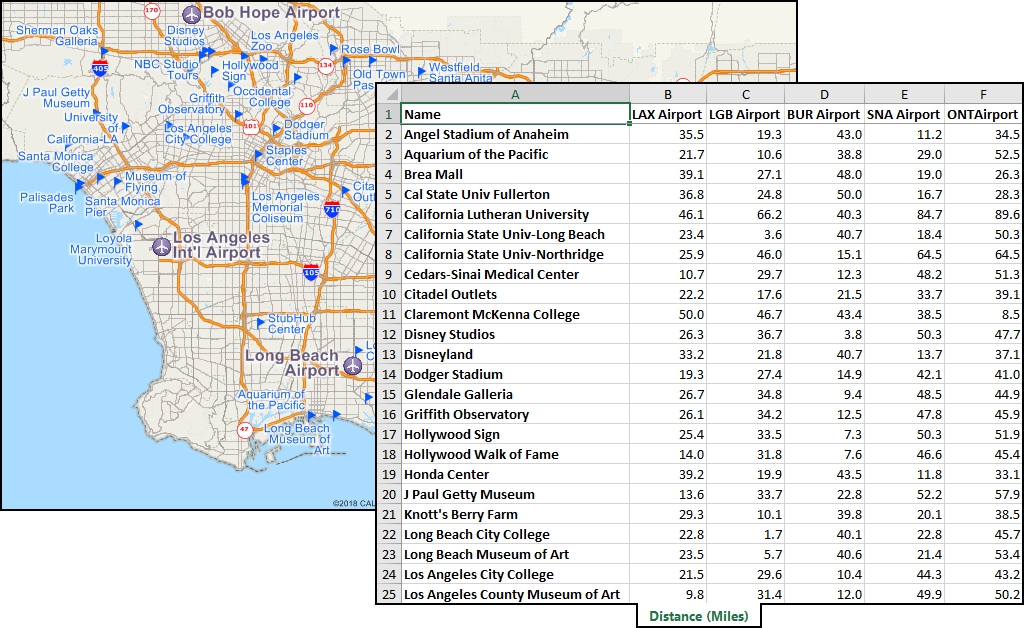The height and width of the screenshot is (628, 1024).
Task: Click the Distance (Miles) label below the table
Action: pyautogui.click(x=698, y=616)
